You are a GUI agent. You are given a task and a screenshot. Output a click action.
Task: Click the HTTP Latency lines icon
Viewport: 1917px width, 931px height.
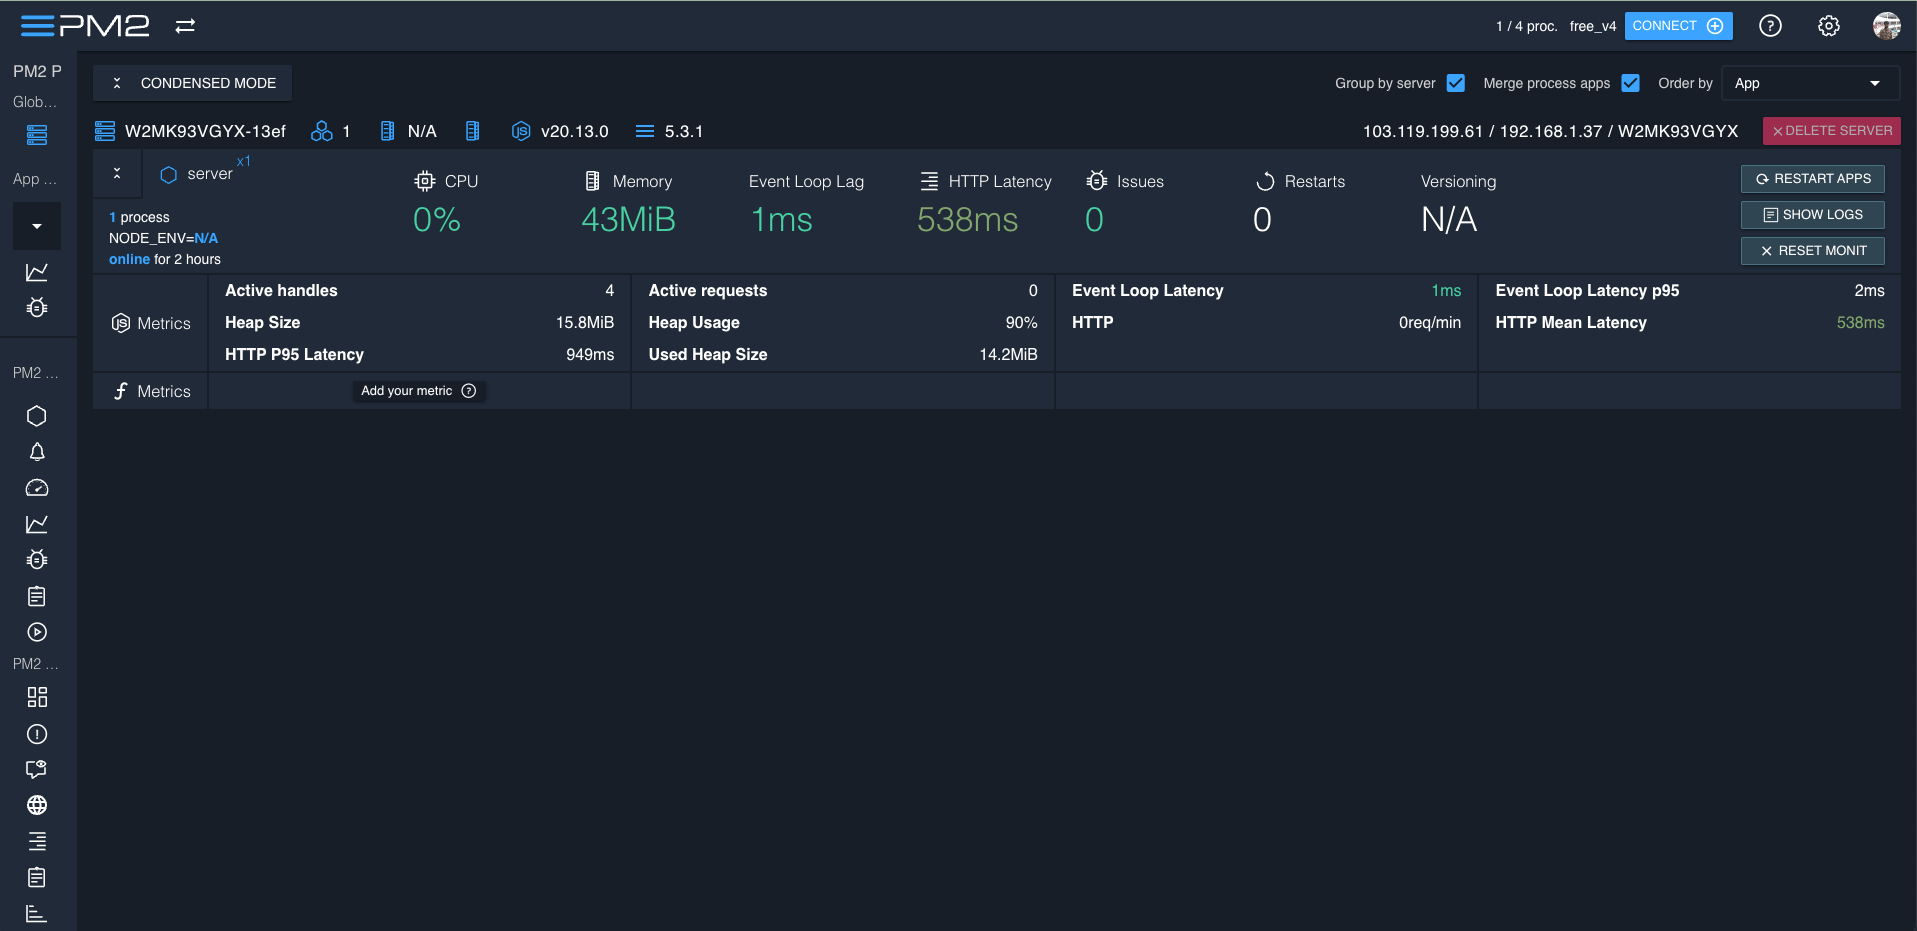click(929, 181)
